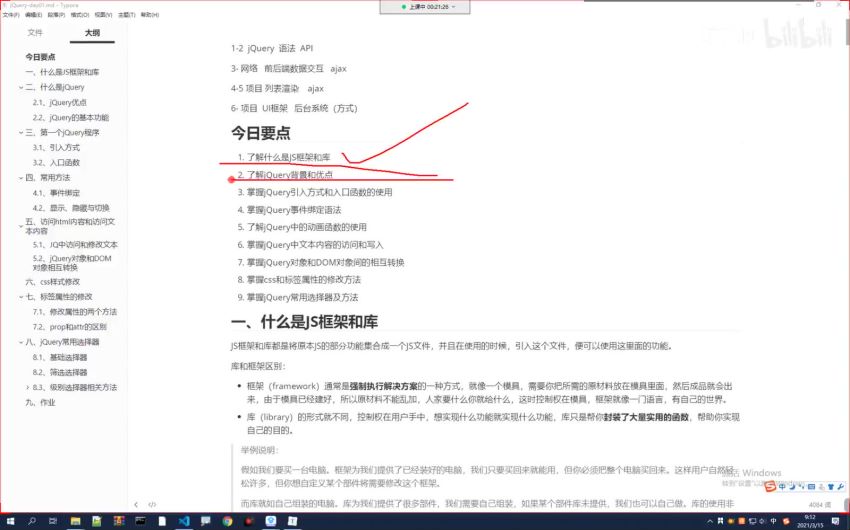Toggle taskbar IME 中 language indicator
Image resolution: width=850 pixels, height=530 pixels.
pos(774,521)
